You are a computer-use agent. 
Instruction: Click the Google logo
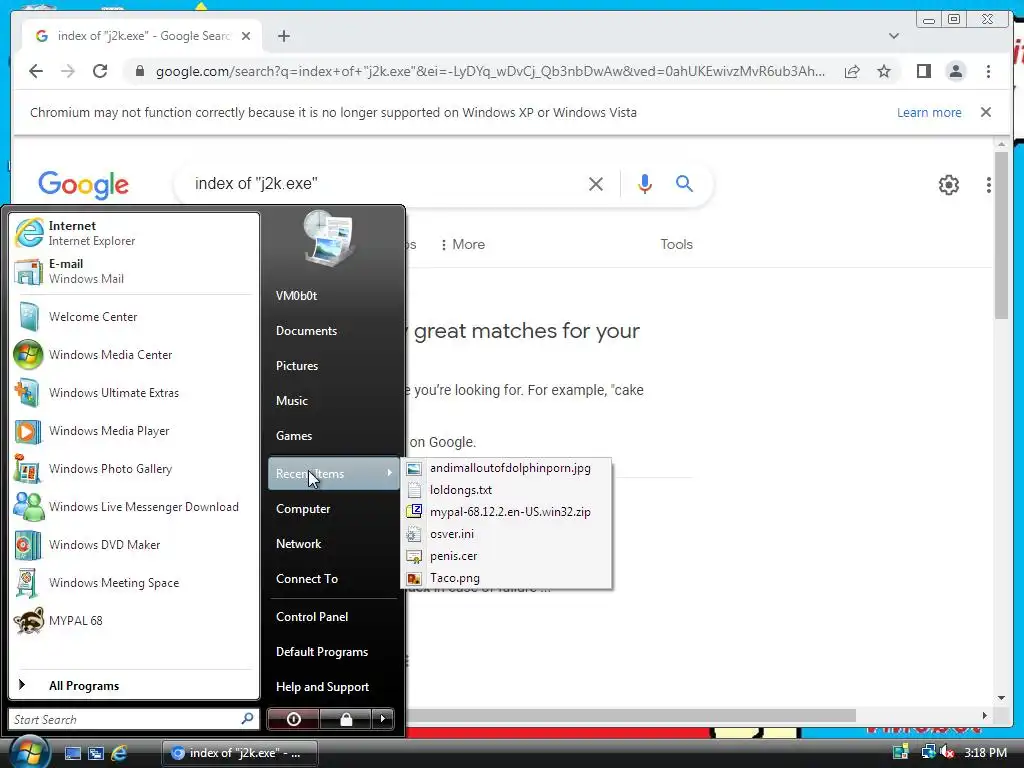84,185
